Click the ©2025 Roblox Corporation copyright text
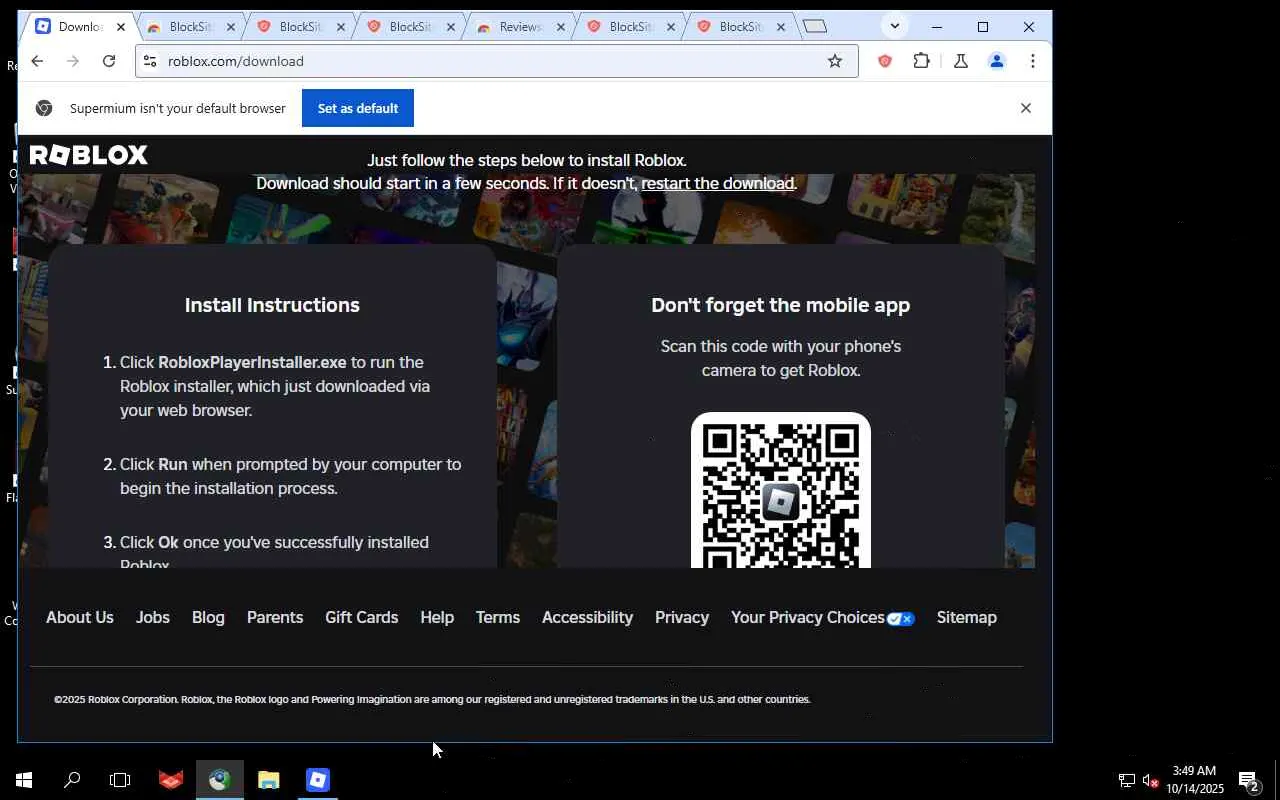Image resolution: width=1280 pixels, height=800 pixels. (432, 699)
